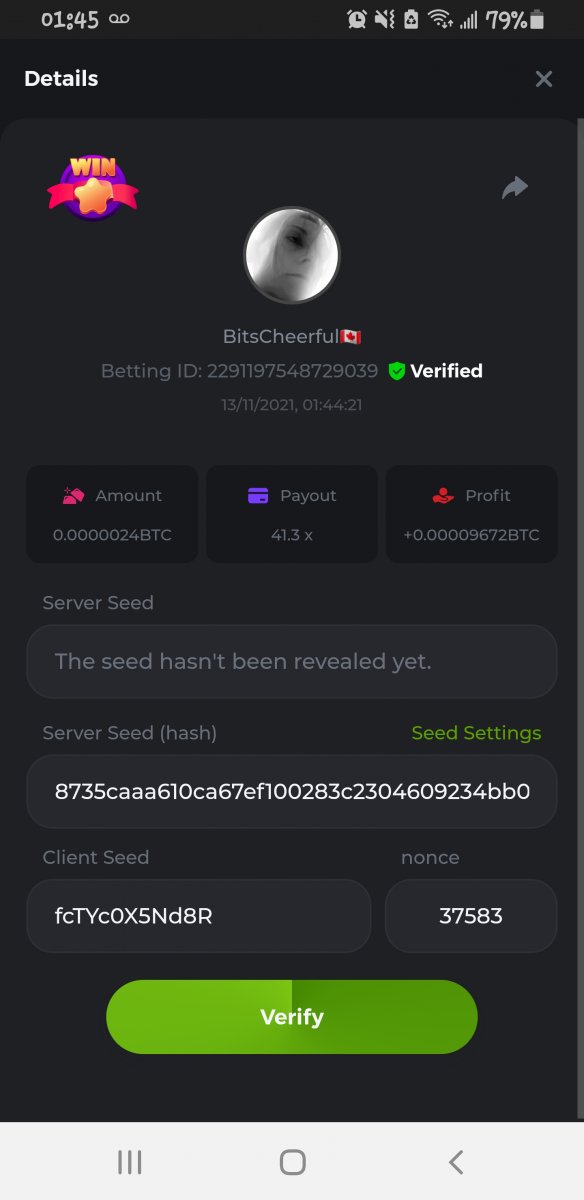Open Seed Settings link
Image resolution: width=584 pixels, height=1200 pixels.
[x=476, y=733]
